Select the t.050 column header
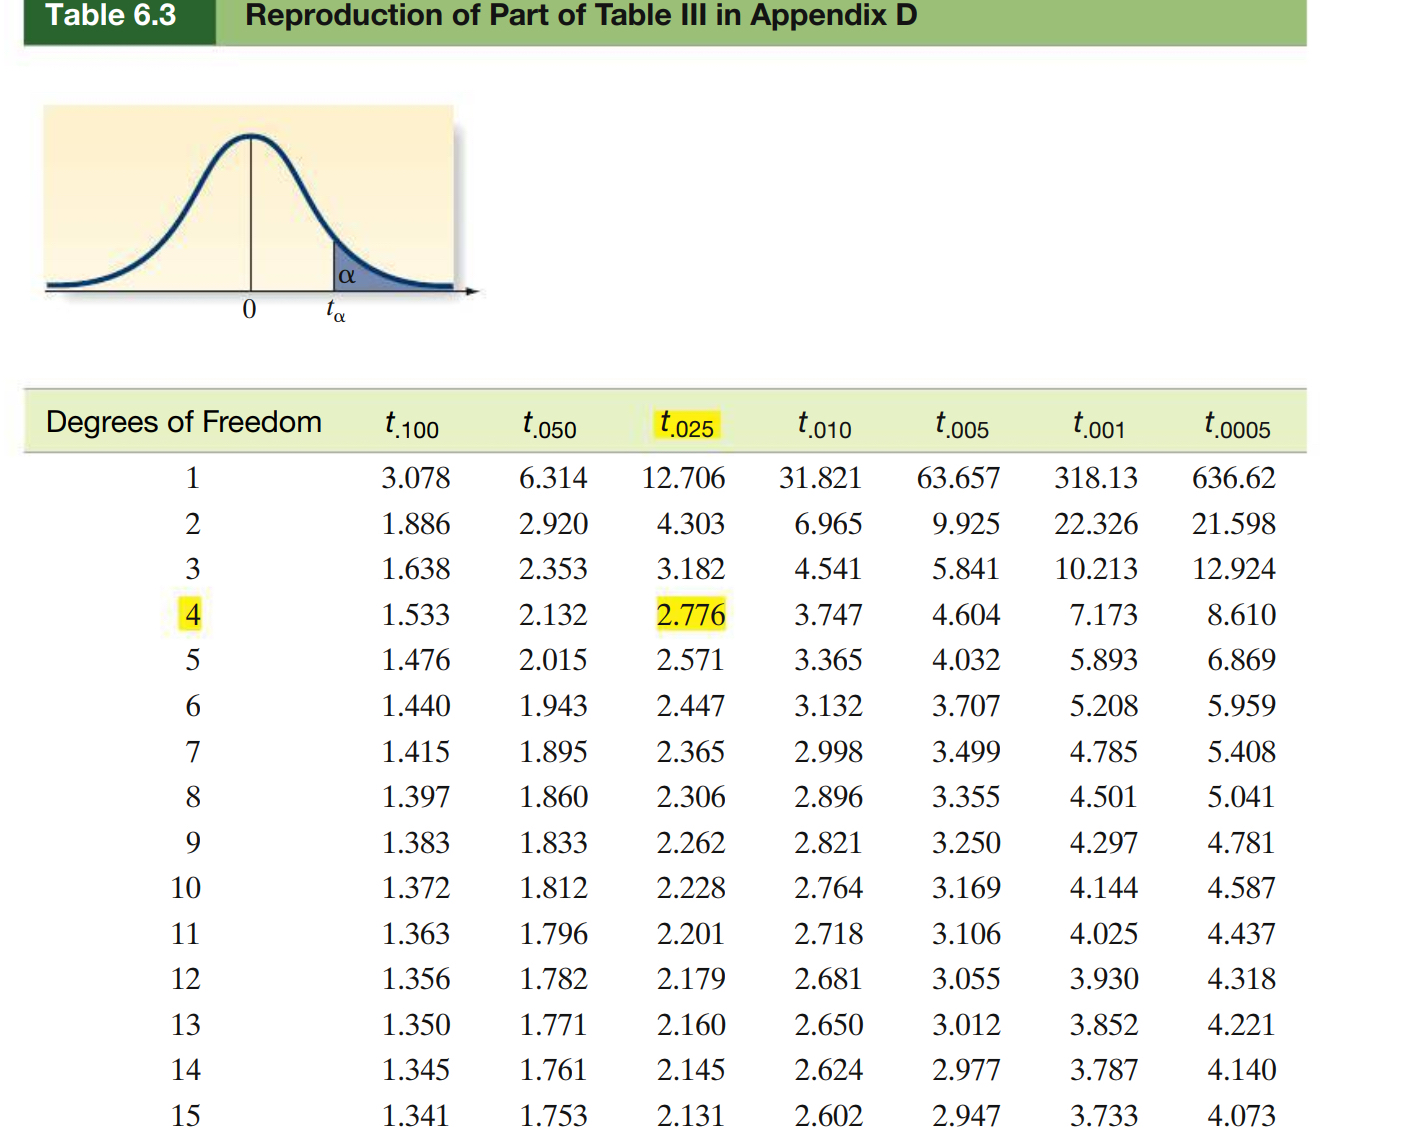Image resolution: width=1414 pixels, height=1137 pixels. [549, 425]
